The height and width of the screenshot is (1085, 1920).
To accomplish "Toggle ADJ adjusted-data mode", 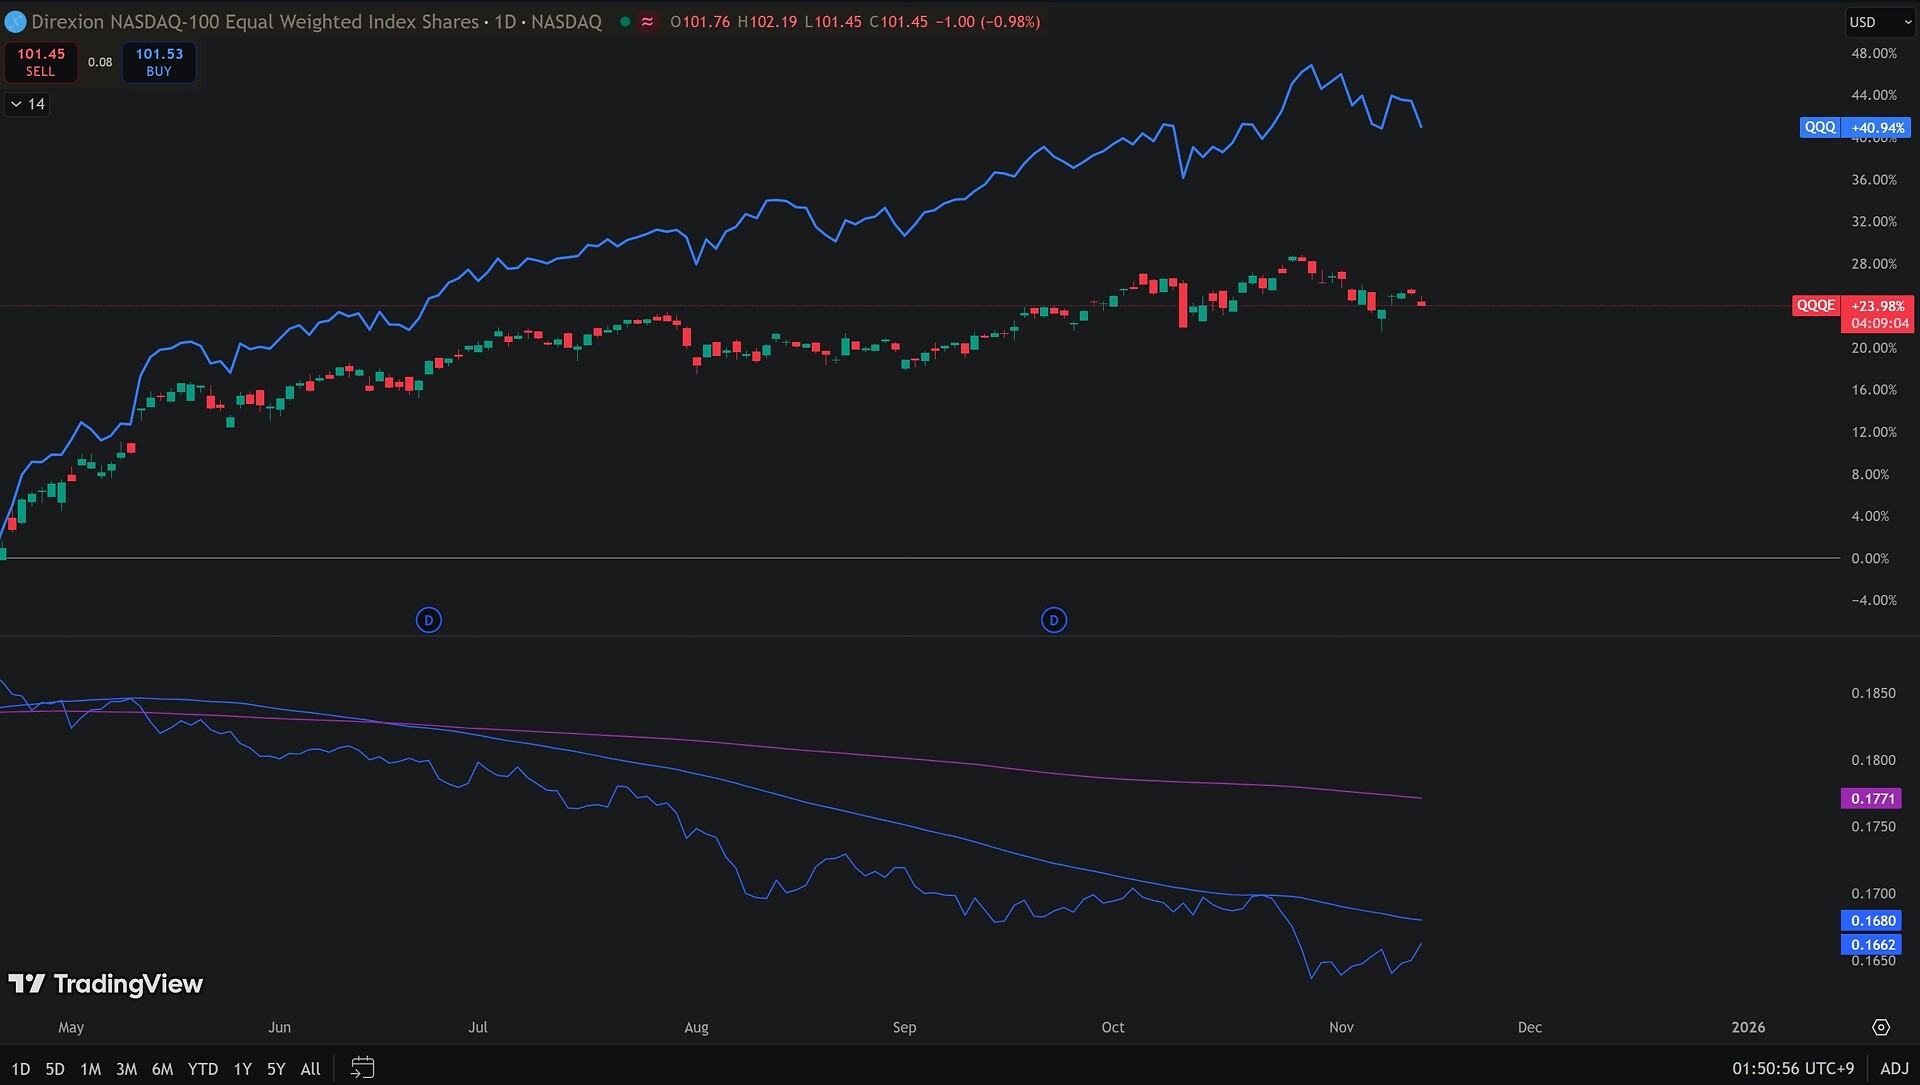I will (1894, 1068).
